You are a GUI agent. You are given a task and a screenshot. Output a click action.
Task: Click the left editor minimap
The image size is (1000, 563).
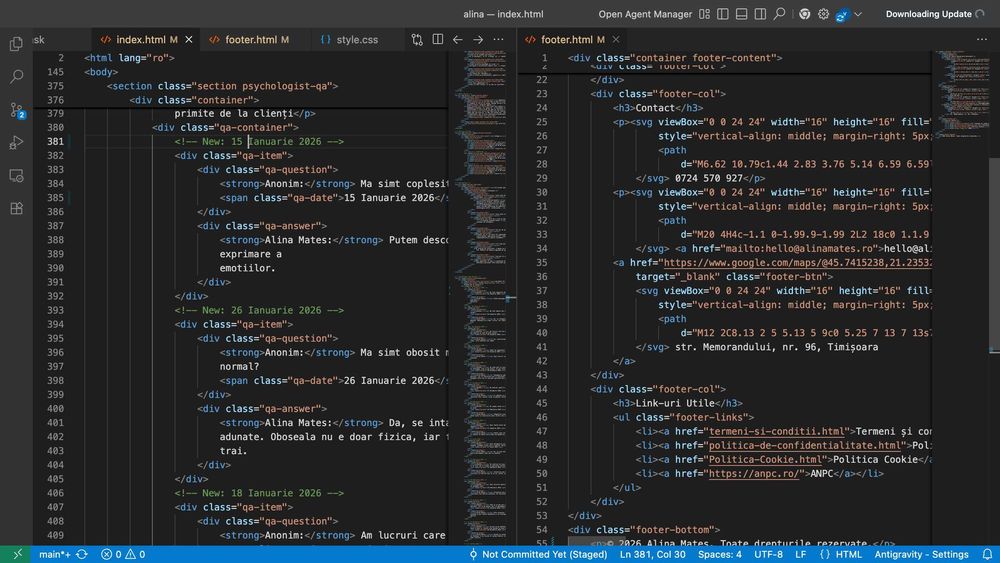(482, 200)
